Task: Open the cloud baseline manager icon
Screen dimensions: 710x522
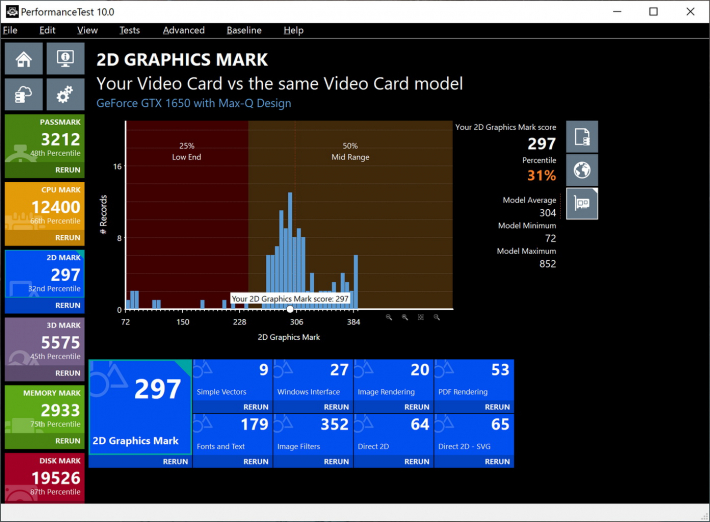Action: click(x=23, y=94)
